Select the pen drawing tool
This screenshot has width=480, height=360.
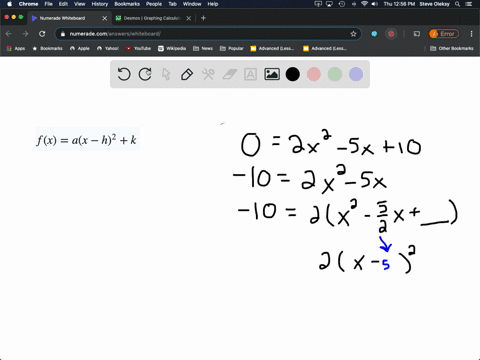tap(187, 74)
